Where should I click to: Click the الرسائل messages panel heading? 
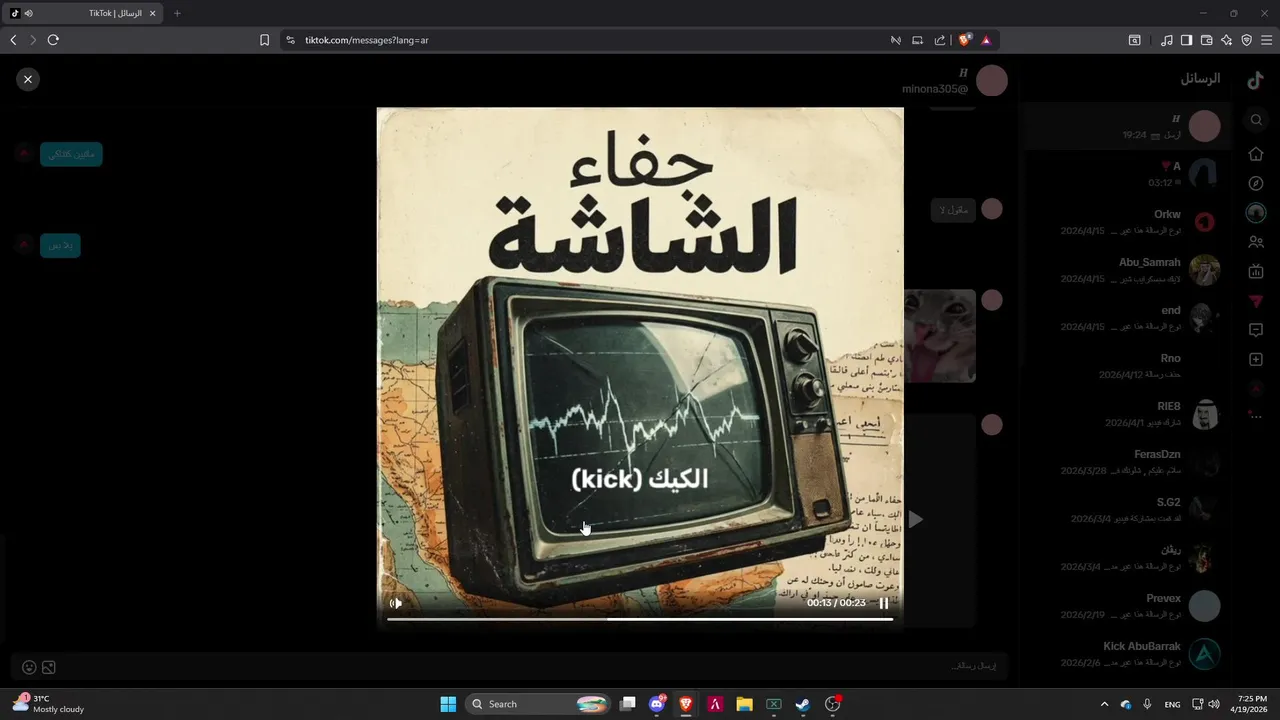click(x=1200, y=78)
